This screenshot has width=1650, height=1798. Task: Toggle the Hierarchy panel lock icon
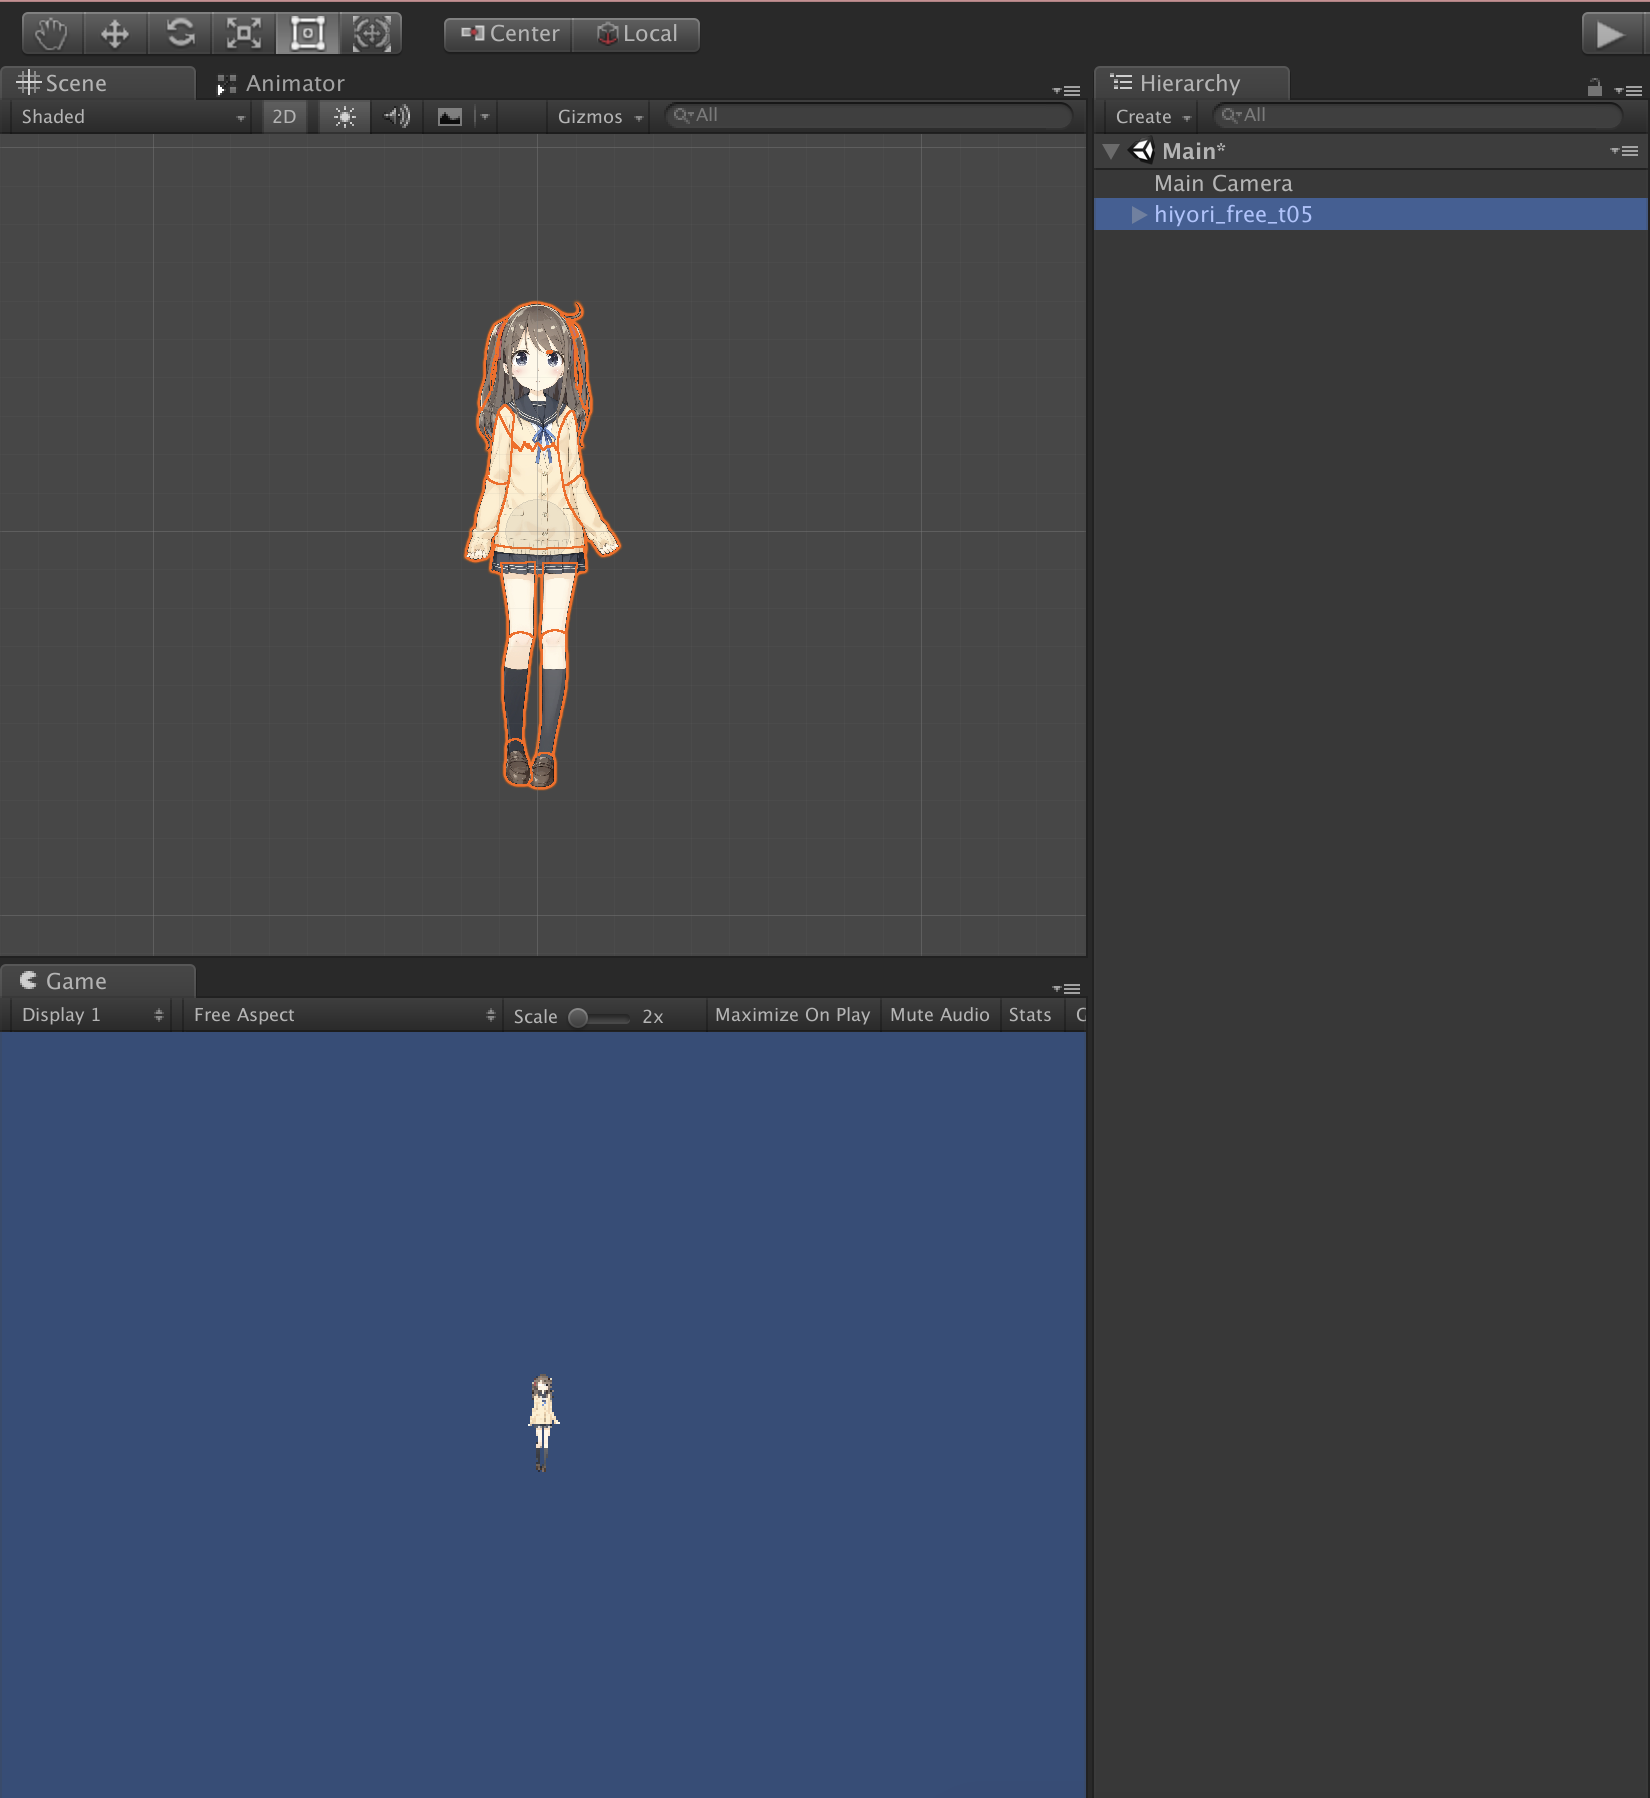[1595, 88]
